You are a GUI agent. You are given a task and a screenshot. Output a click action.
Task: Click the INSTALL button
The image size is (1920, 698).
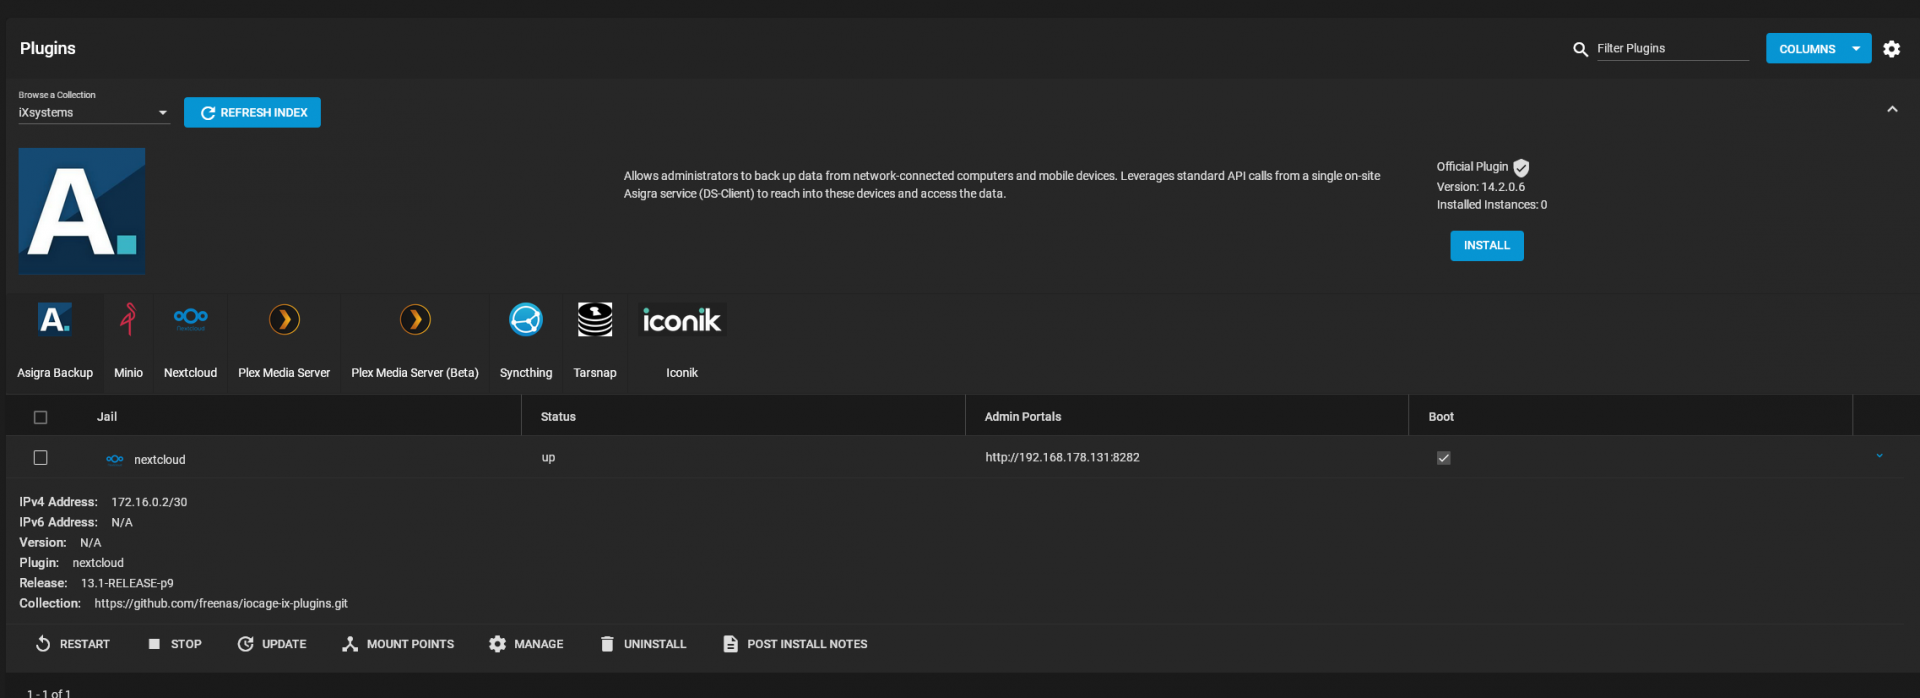pyautogui.click(x=1486, y=246)
